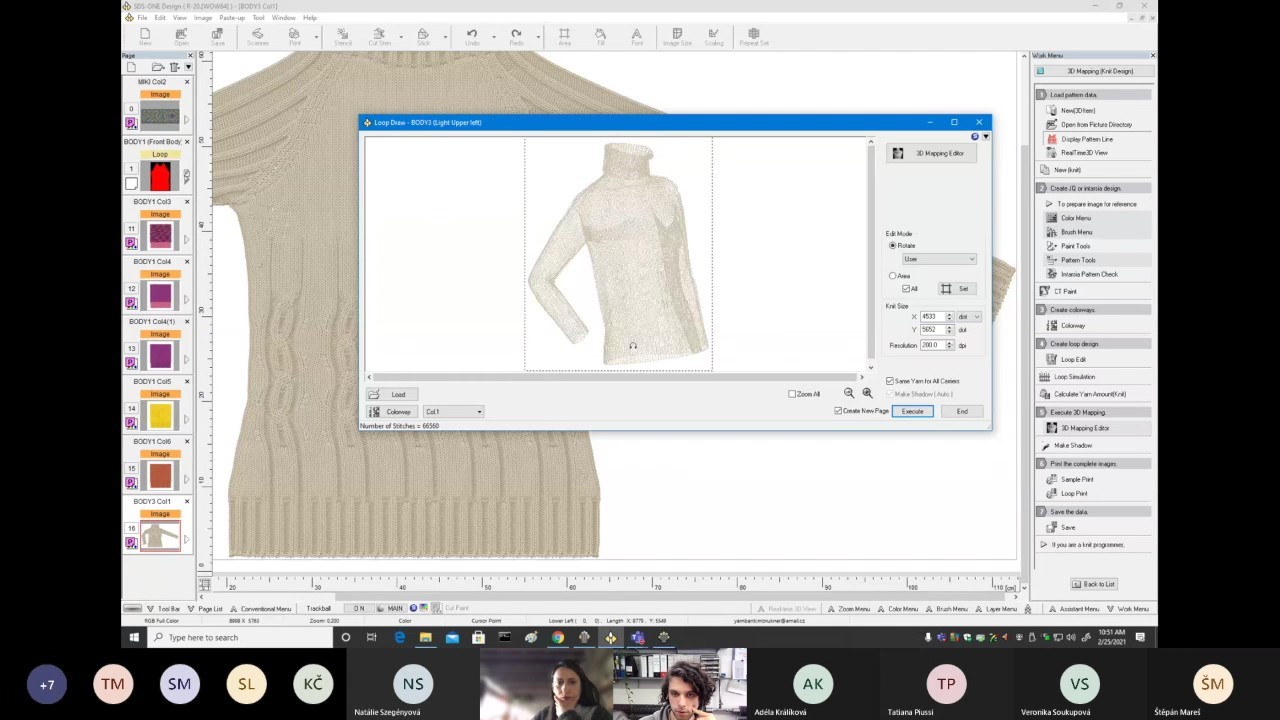Select the Area edit mode radio button
This screenshot has width=1280, height=720.
[x=893, y=276]
